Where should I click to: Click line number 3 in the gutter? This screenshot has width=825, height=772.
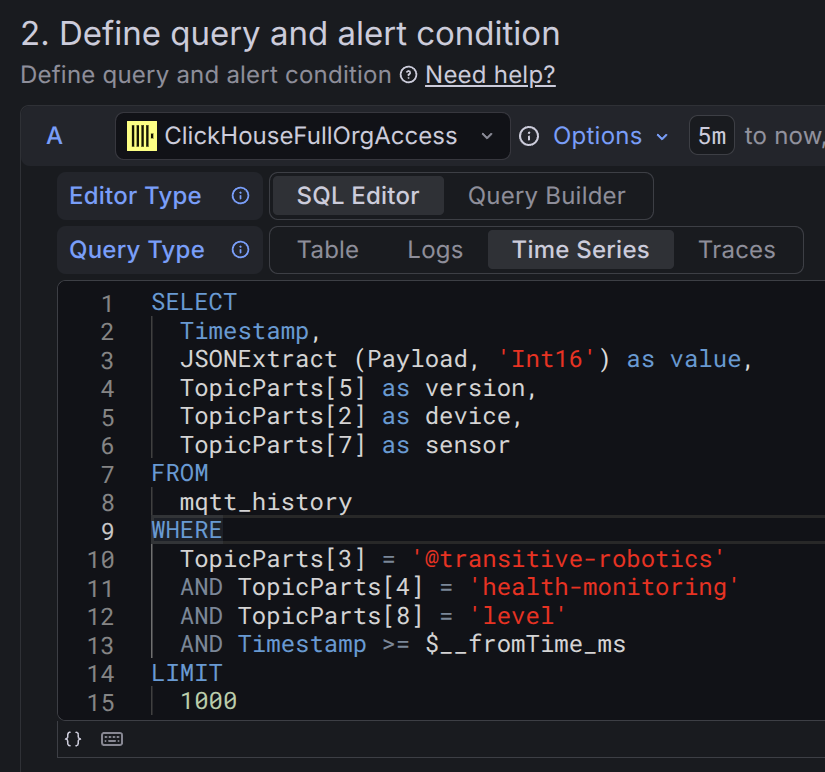pos(107,359)
